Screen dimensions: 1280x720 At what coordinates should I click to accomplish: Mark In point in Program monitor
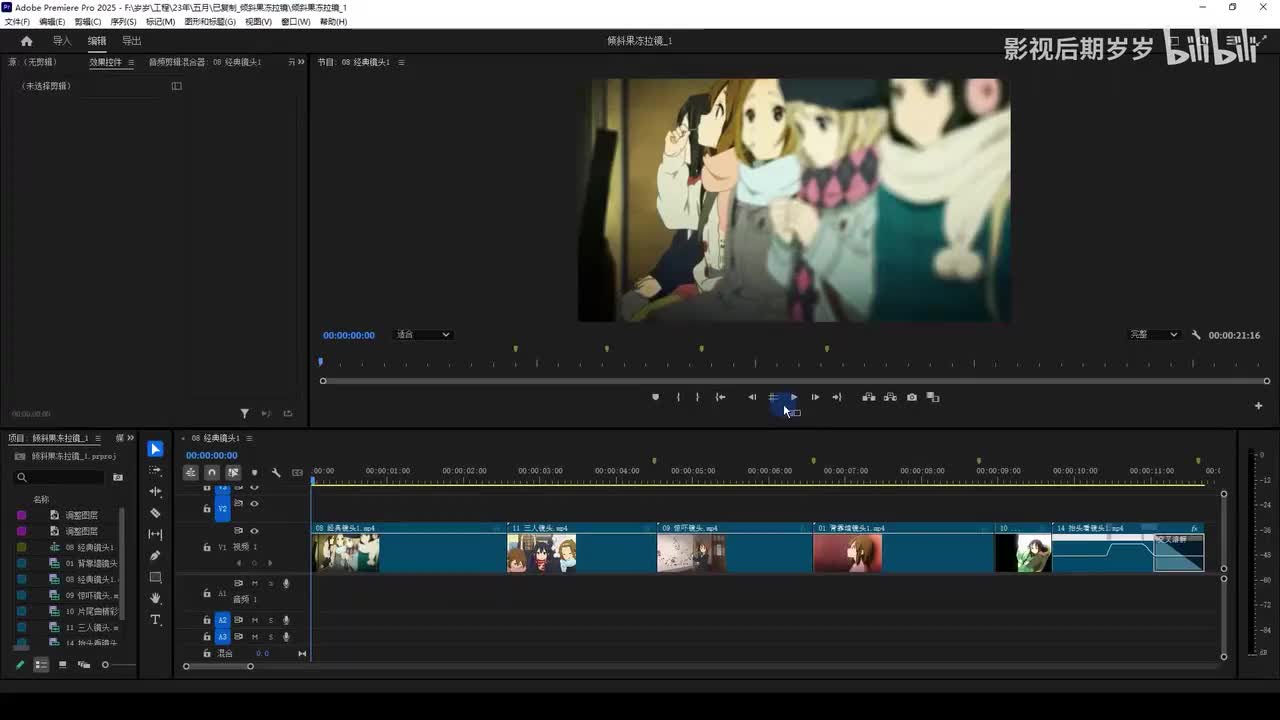click(x=678, y=397)
